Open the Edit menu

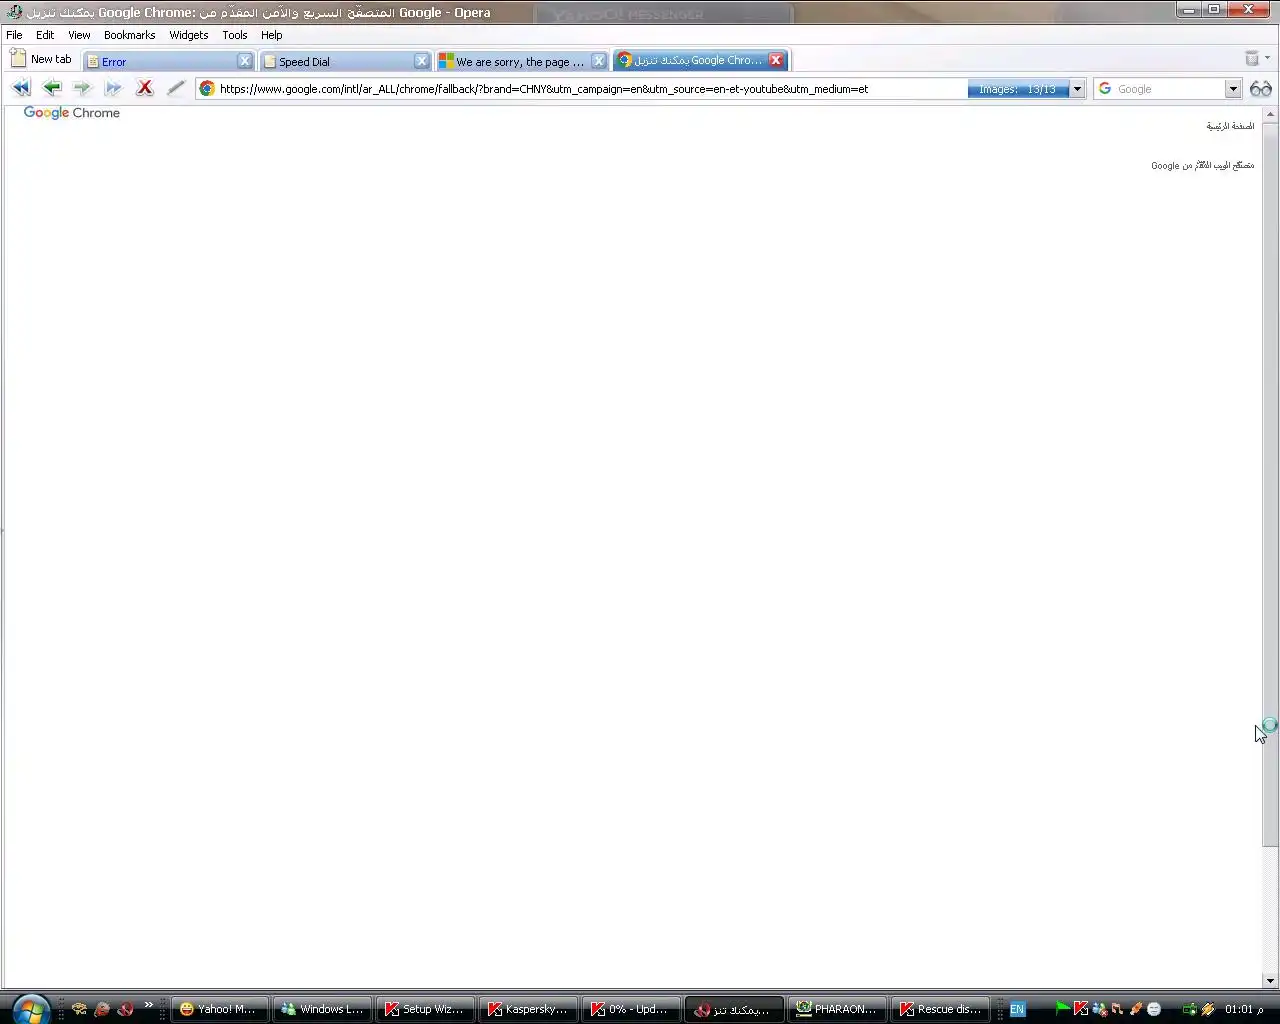pyautogui.click(x=45, y=35)
